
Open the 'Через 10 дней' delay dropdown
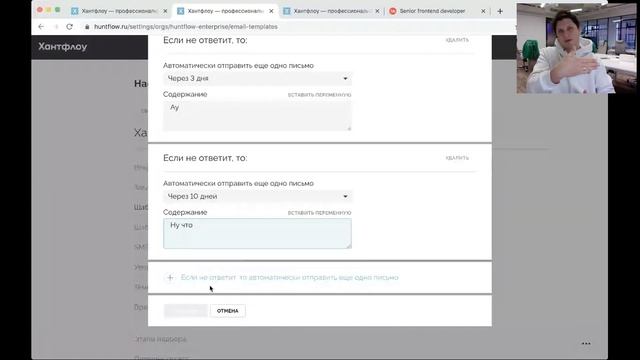point(257,196)
